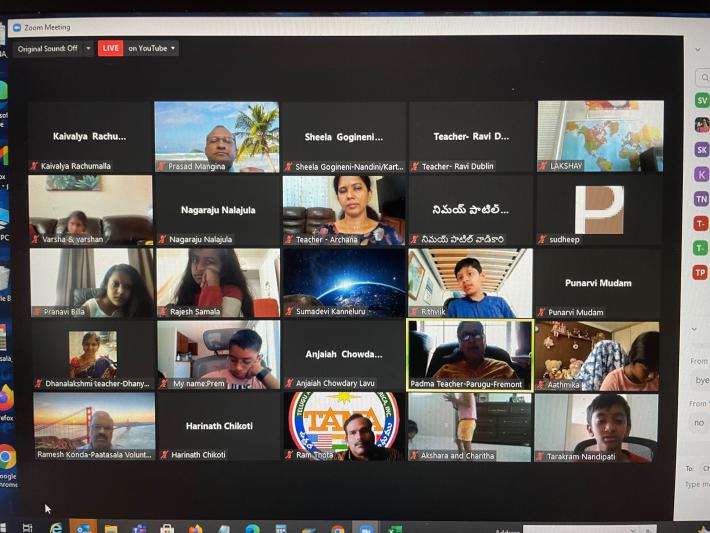Image resolution: width=710 pixels, height=533 pixels.
Task: Click the participant search field in the sidebar
Action: click(703, 78)
